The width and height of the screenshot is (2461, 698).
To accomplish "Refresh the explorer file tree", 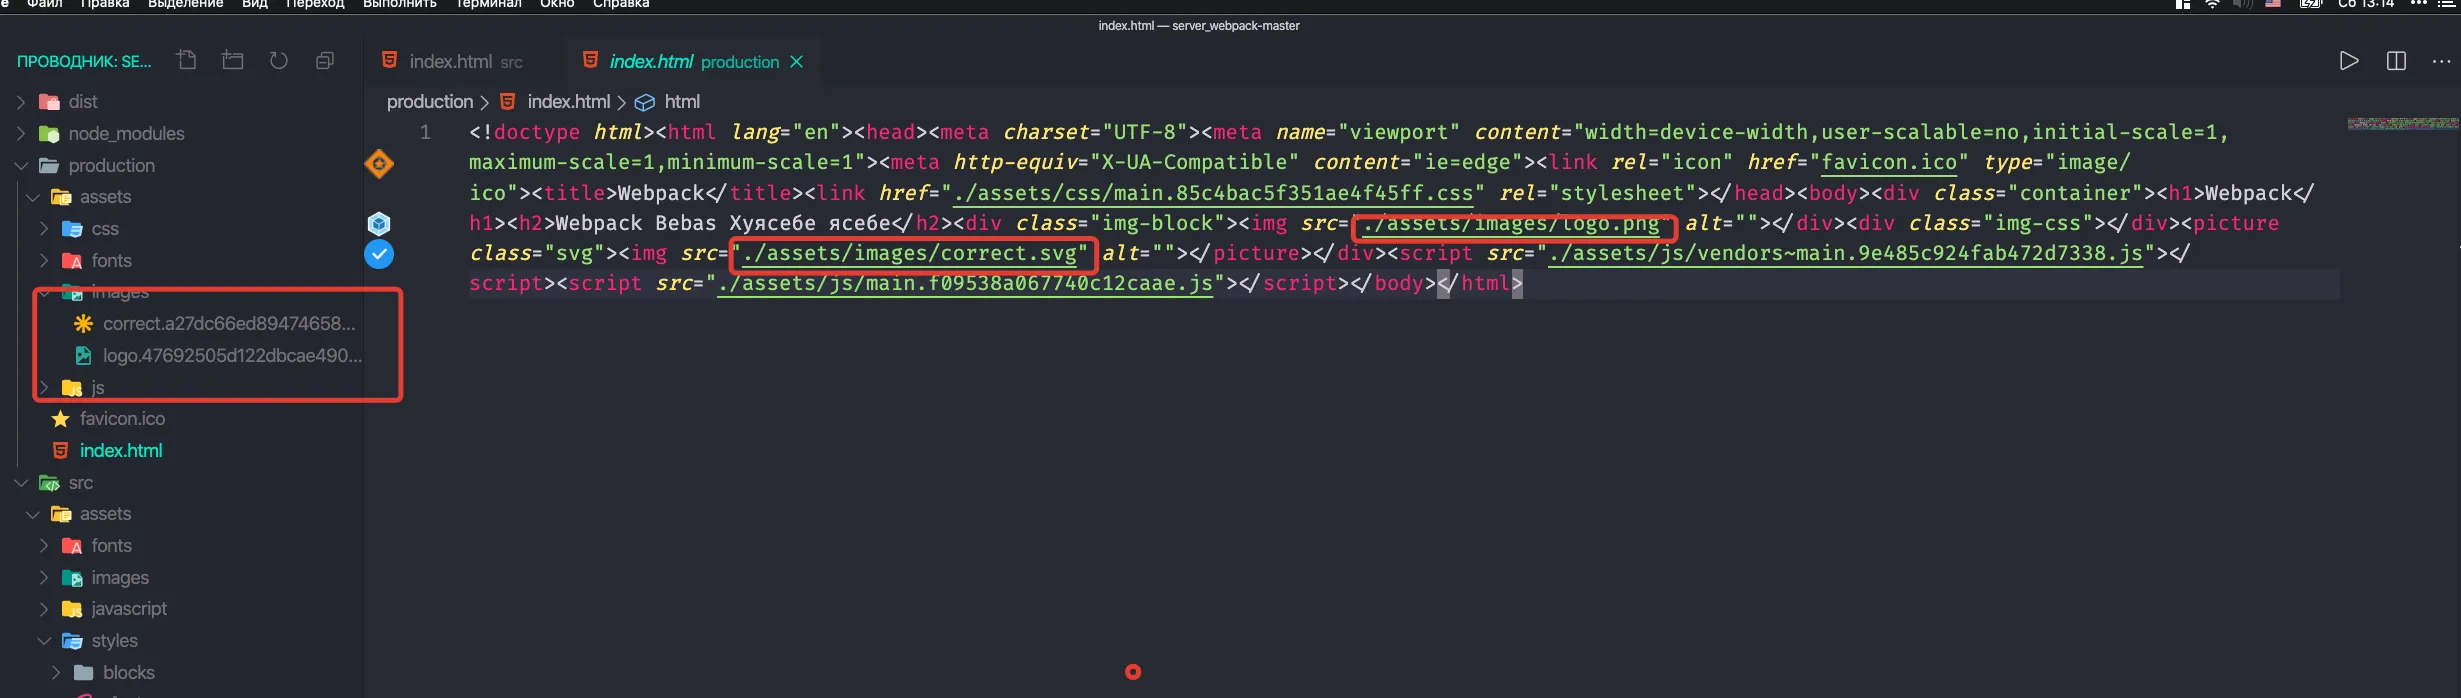I will click(279, 61).
